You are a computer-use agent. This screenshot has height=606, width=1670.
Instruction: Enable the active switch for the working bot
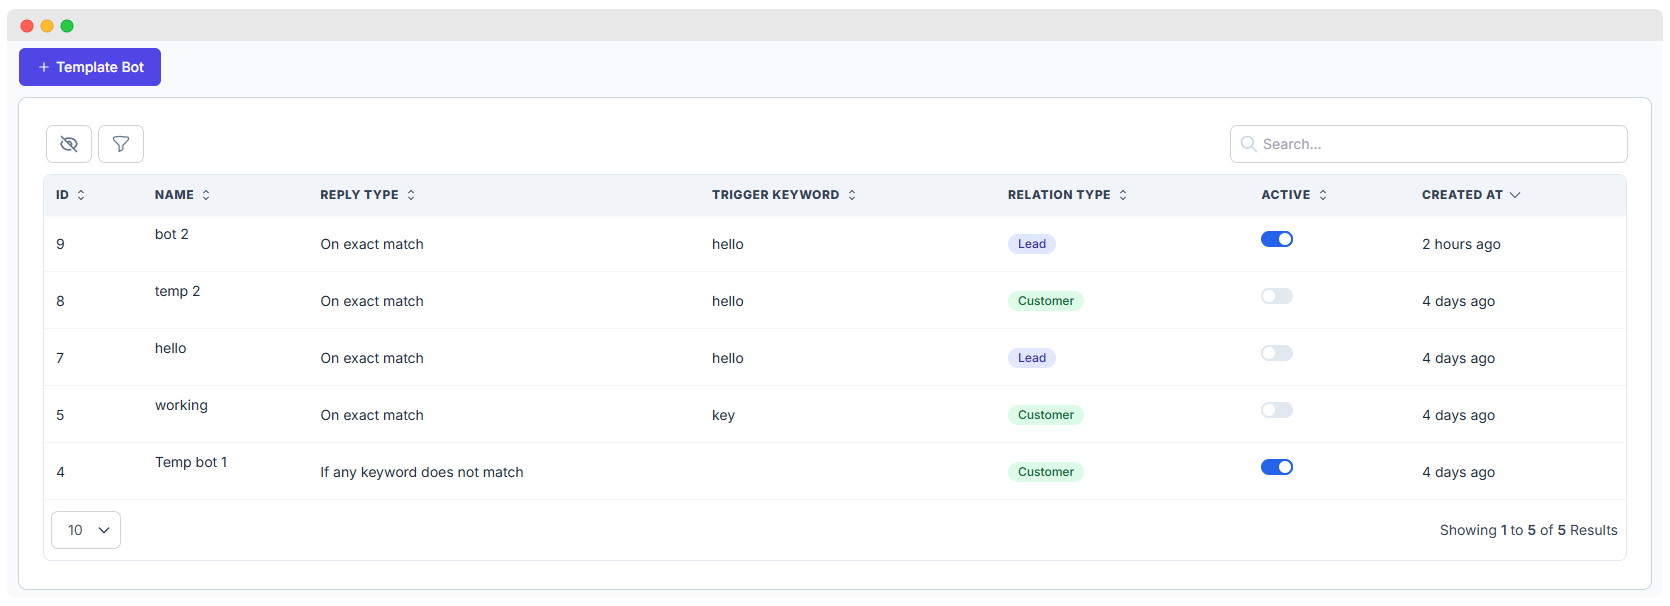tap(1277, 410)
